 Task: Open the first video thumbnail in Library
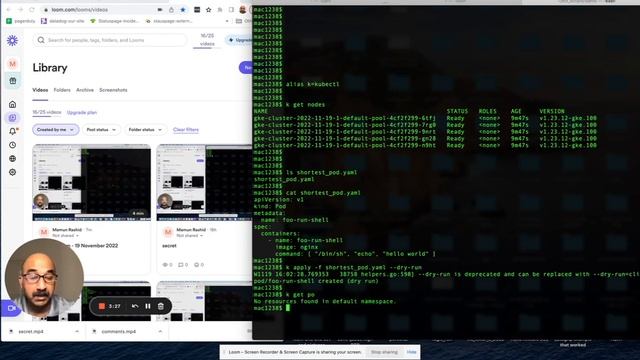[91, 182]
